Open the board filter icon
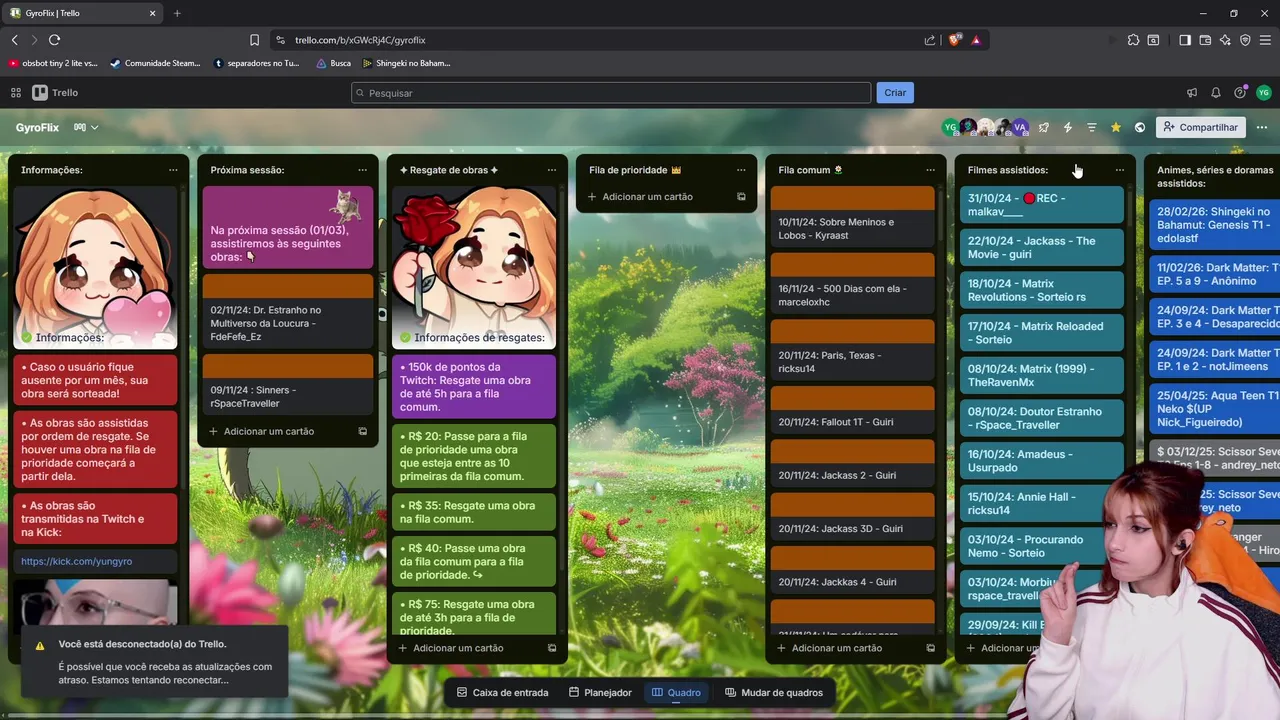The width and height of the screenshot is (1280, 720). (1092, 127)
